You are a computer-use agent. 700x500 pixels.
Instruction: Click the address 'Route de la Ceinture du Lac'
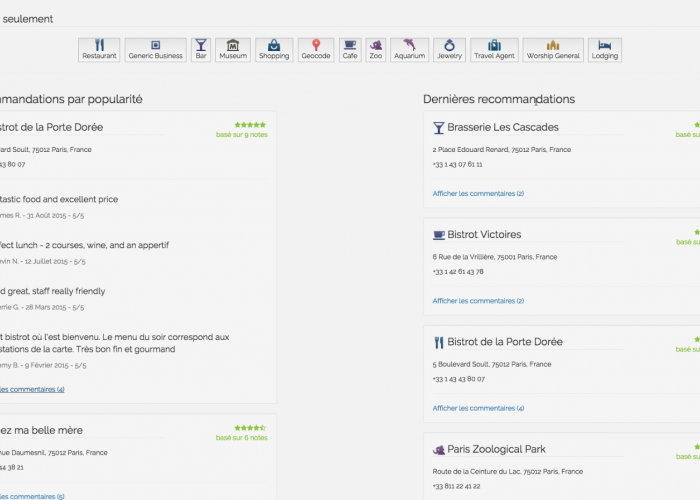[x=508, y=471]
